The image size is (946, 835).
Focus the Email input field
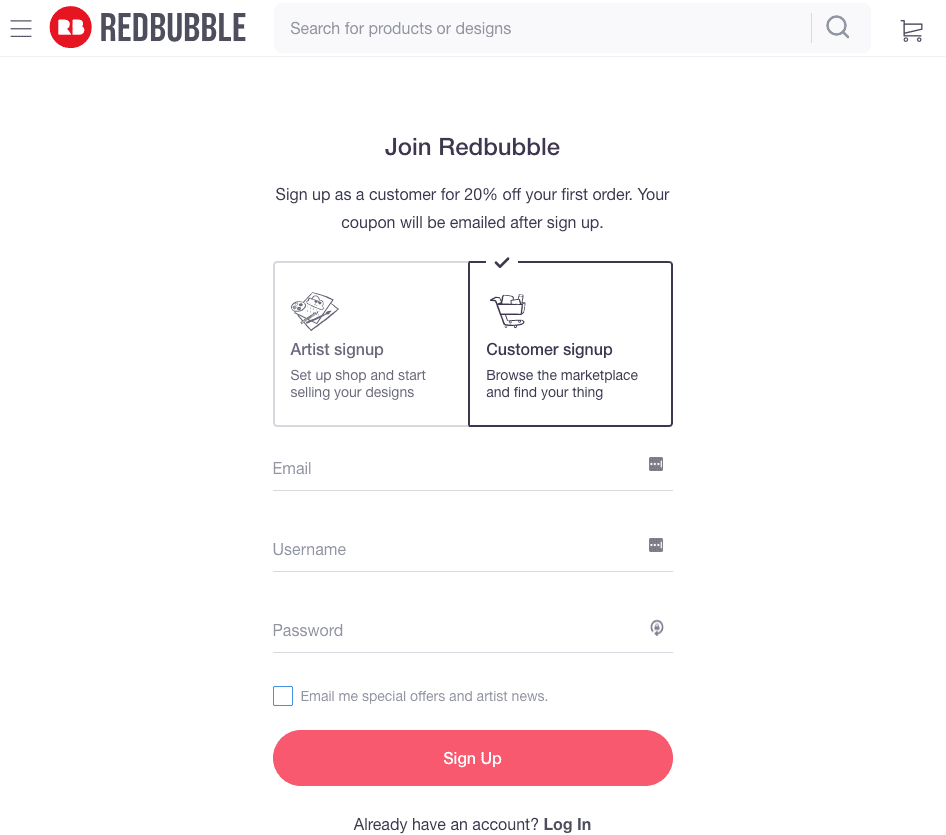click(x=455, y=468)
